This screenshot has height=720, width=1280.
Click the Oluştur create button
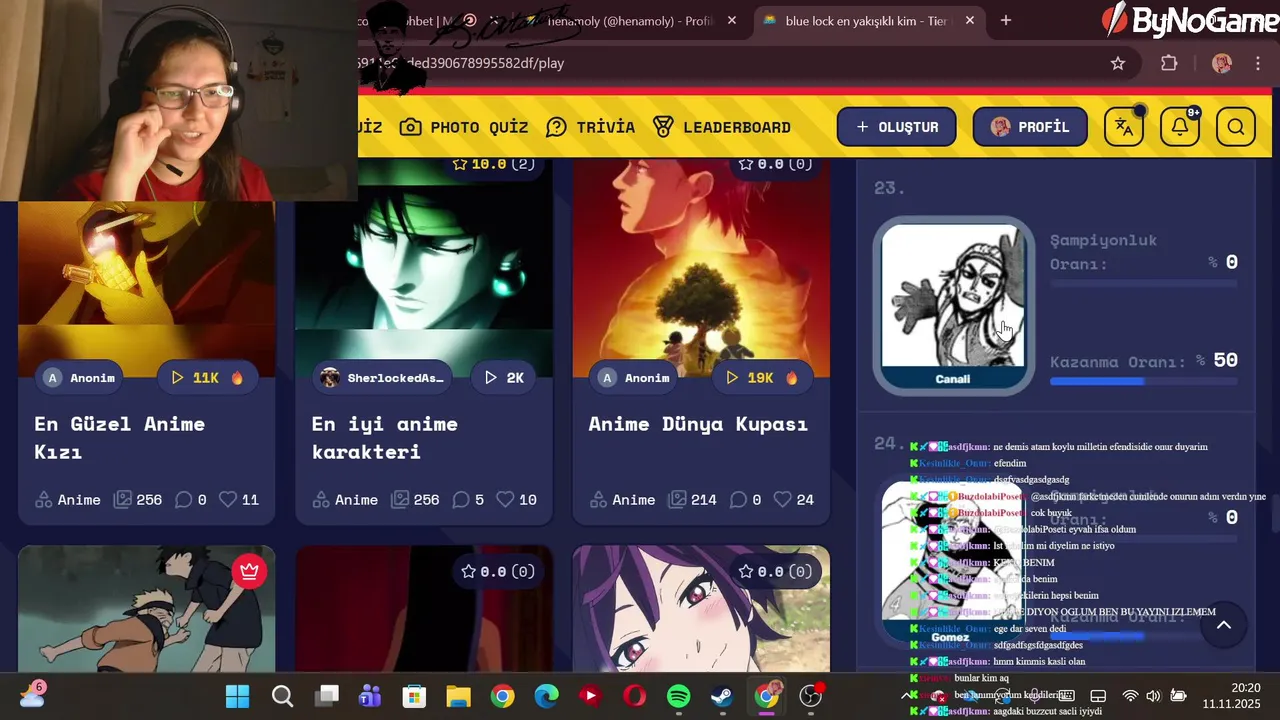(x=896, y=127)
